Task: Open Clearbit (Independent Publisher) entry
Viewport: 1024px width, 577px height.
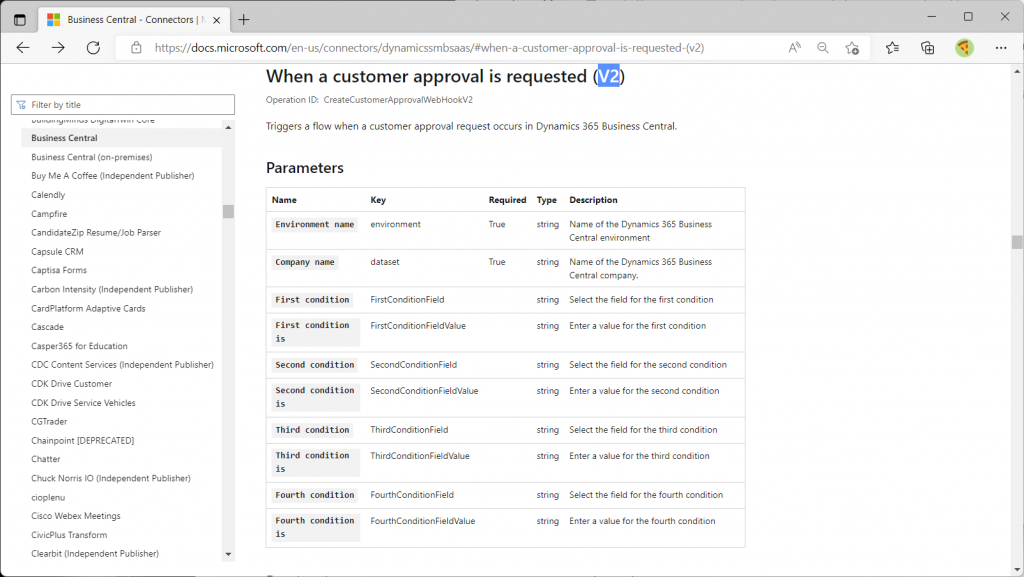Action: coord(95,554)
